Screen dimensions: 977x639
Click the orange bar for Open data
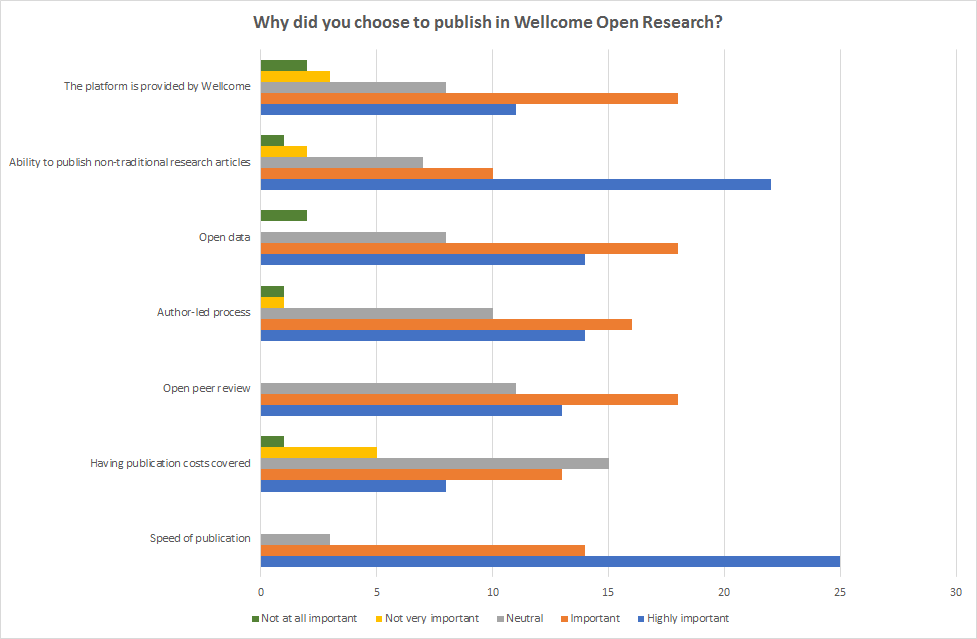coord(469,248)
